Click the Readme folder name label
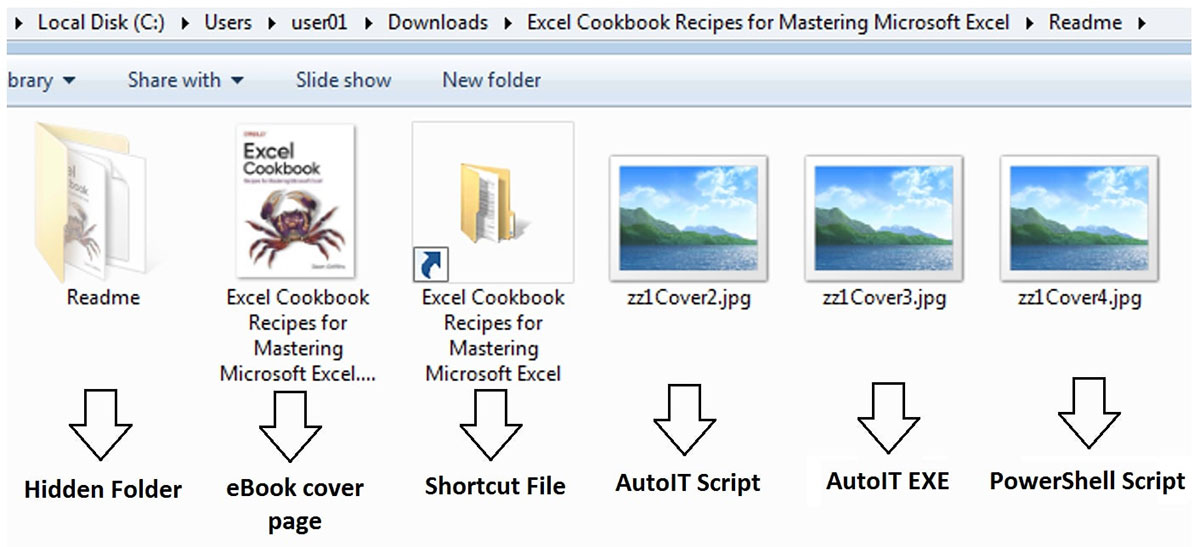Screen dimensions: 1200x547 pos(103,298)
